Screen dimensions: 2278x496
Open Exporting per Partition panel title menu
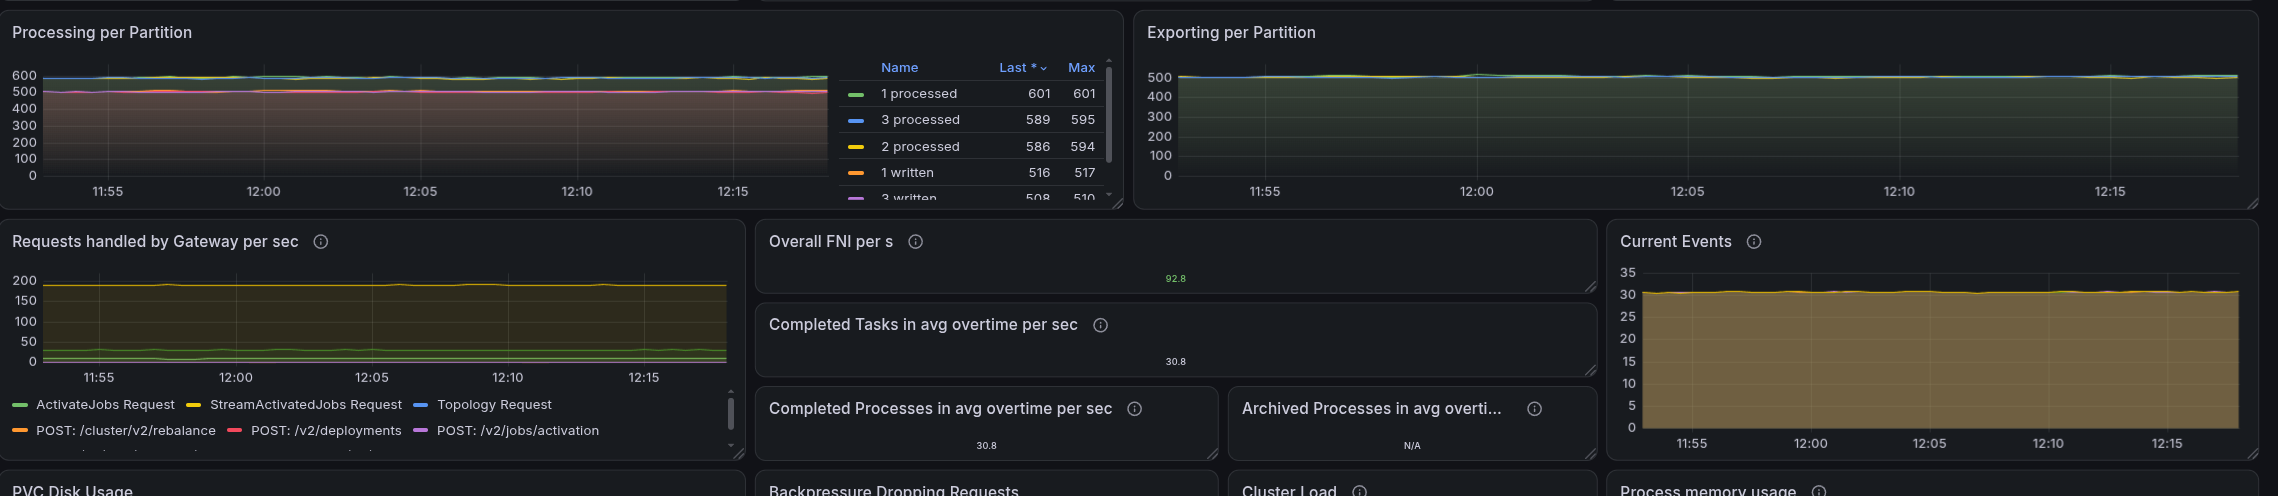1231,33
